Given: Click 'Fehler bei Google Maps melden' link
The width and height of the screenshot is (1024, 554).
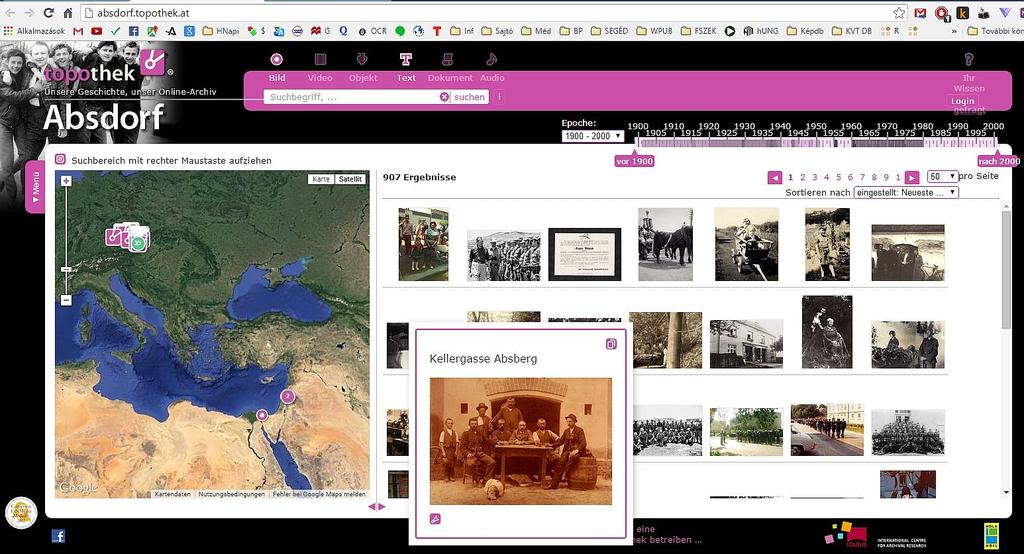Looking at the screenshot, I should click(319, 494).
